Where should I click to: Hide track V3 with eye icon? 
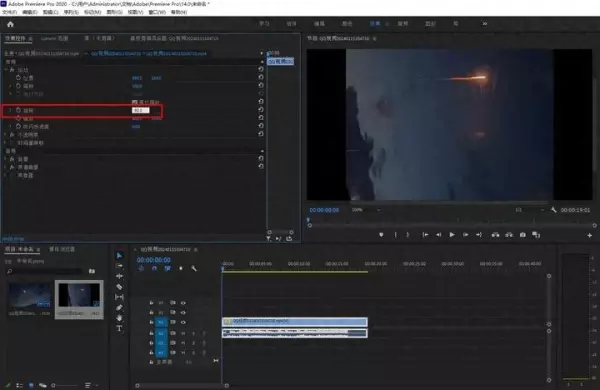coord(183,303)
